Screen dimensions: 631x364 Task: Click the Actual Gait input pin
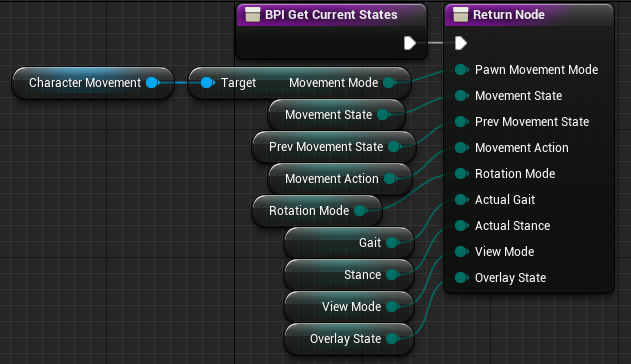(x=462, y=199)
